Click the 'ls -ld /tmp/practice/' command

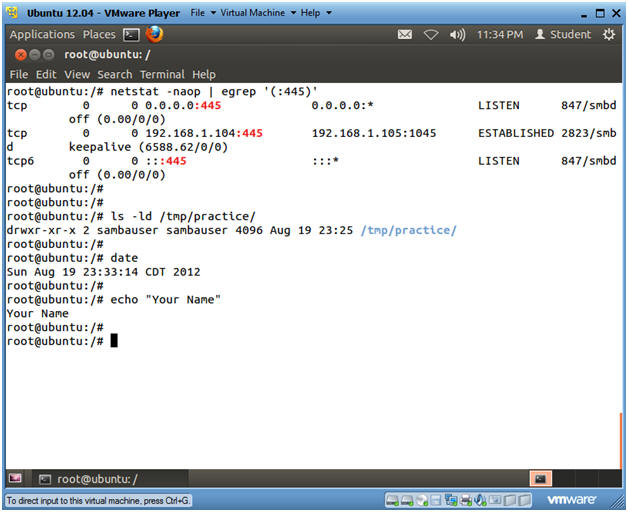click(183, 217)
